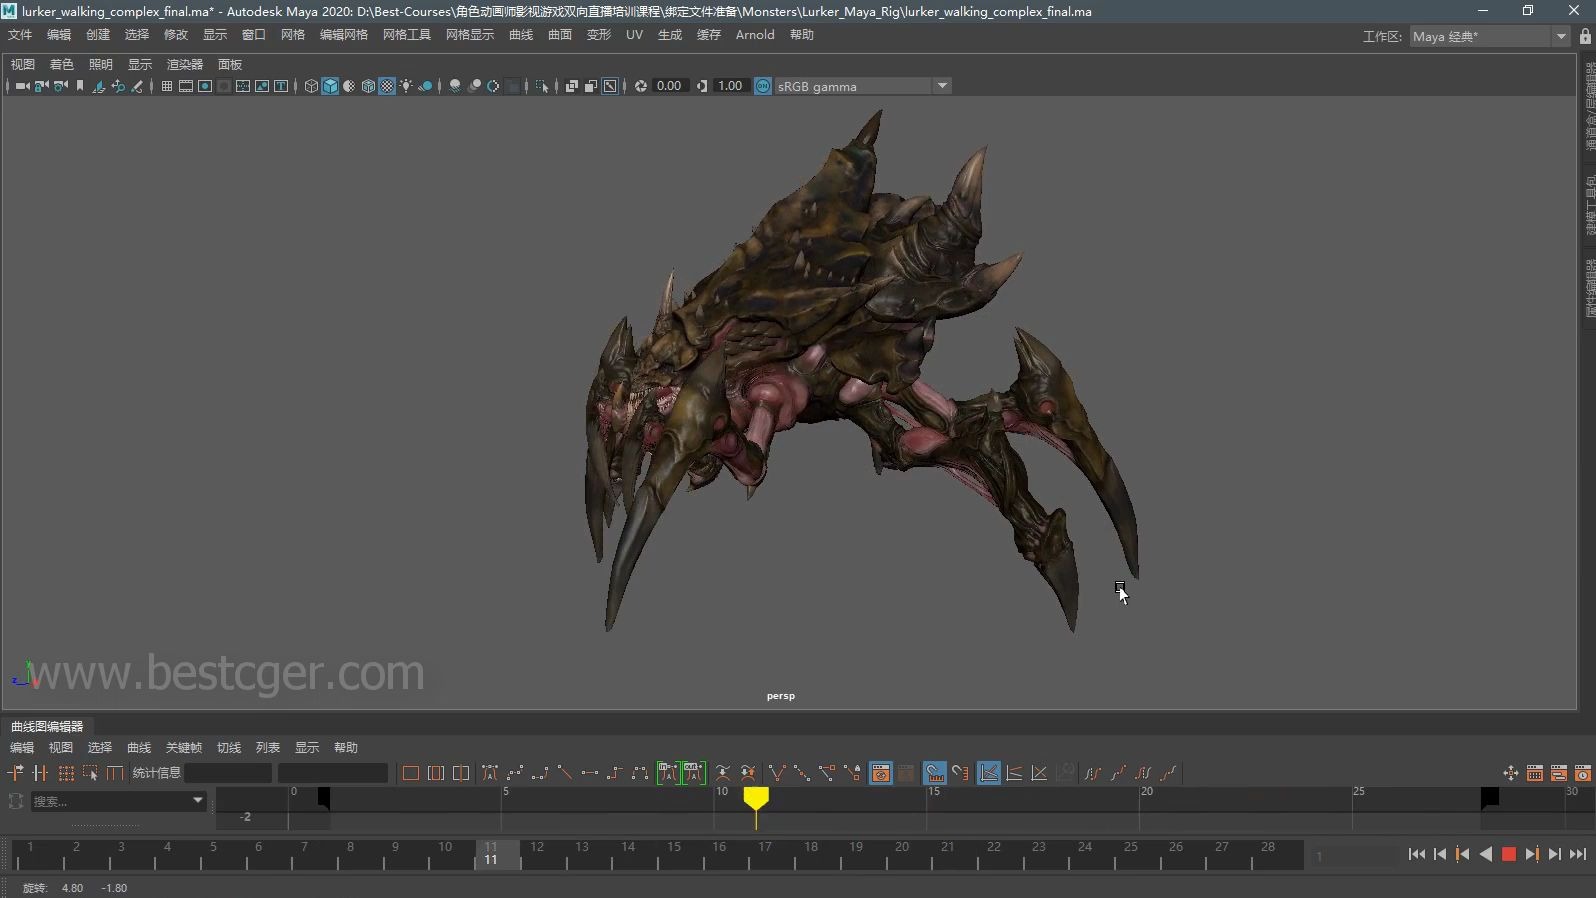The image size is (1596, 898).
Task: Click the camera bookmarks icon
Action: pyautogui.click(x=80, y=86)
